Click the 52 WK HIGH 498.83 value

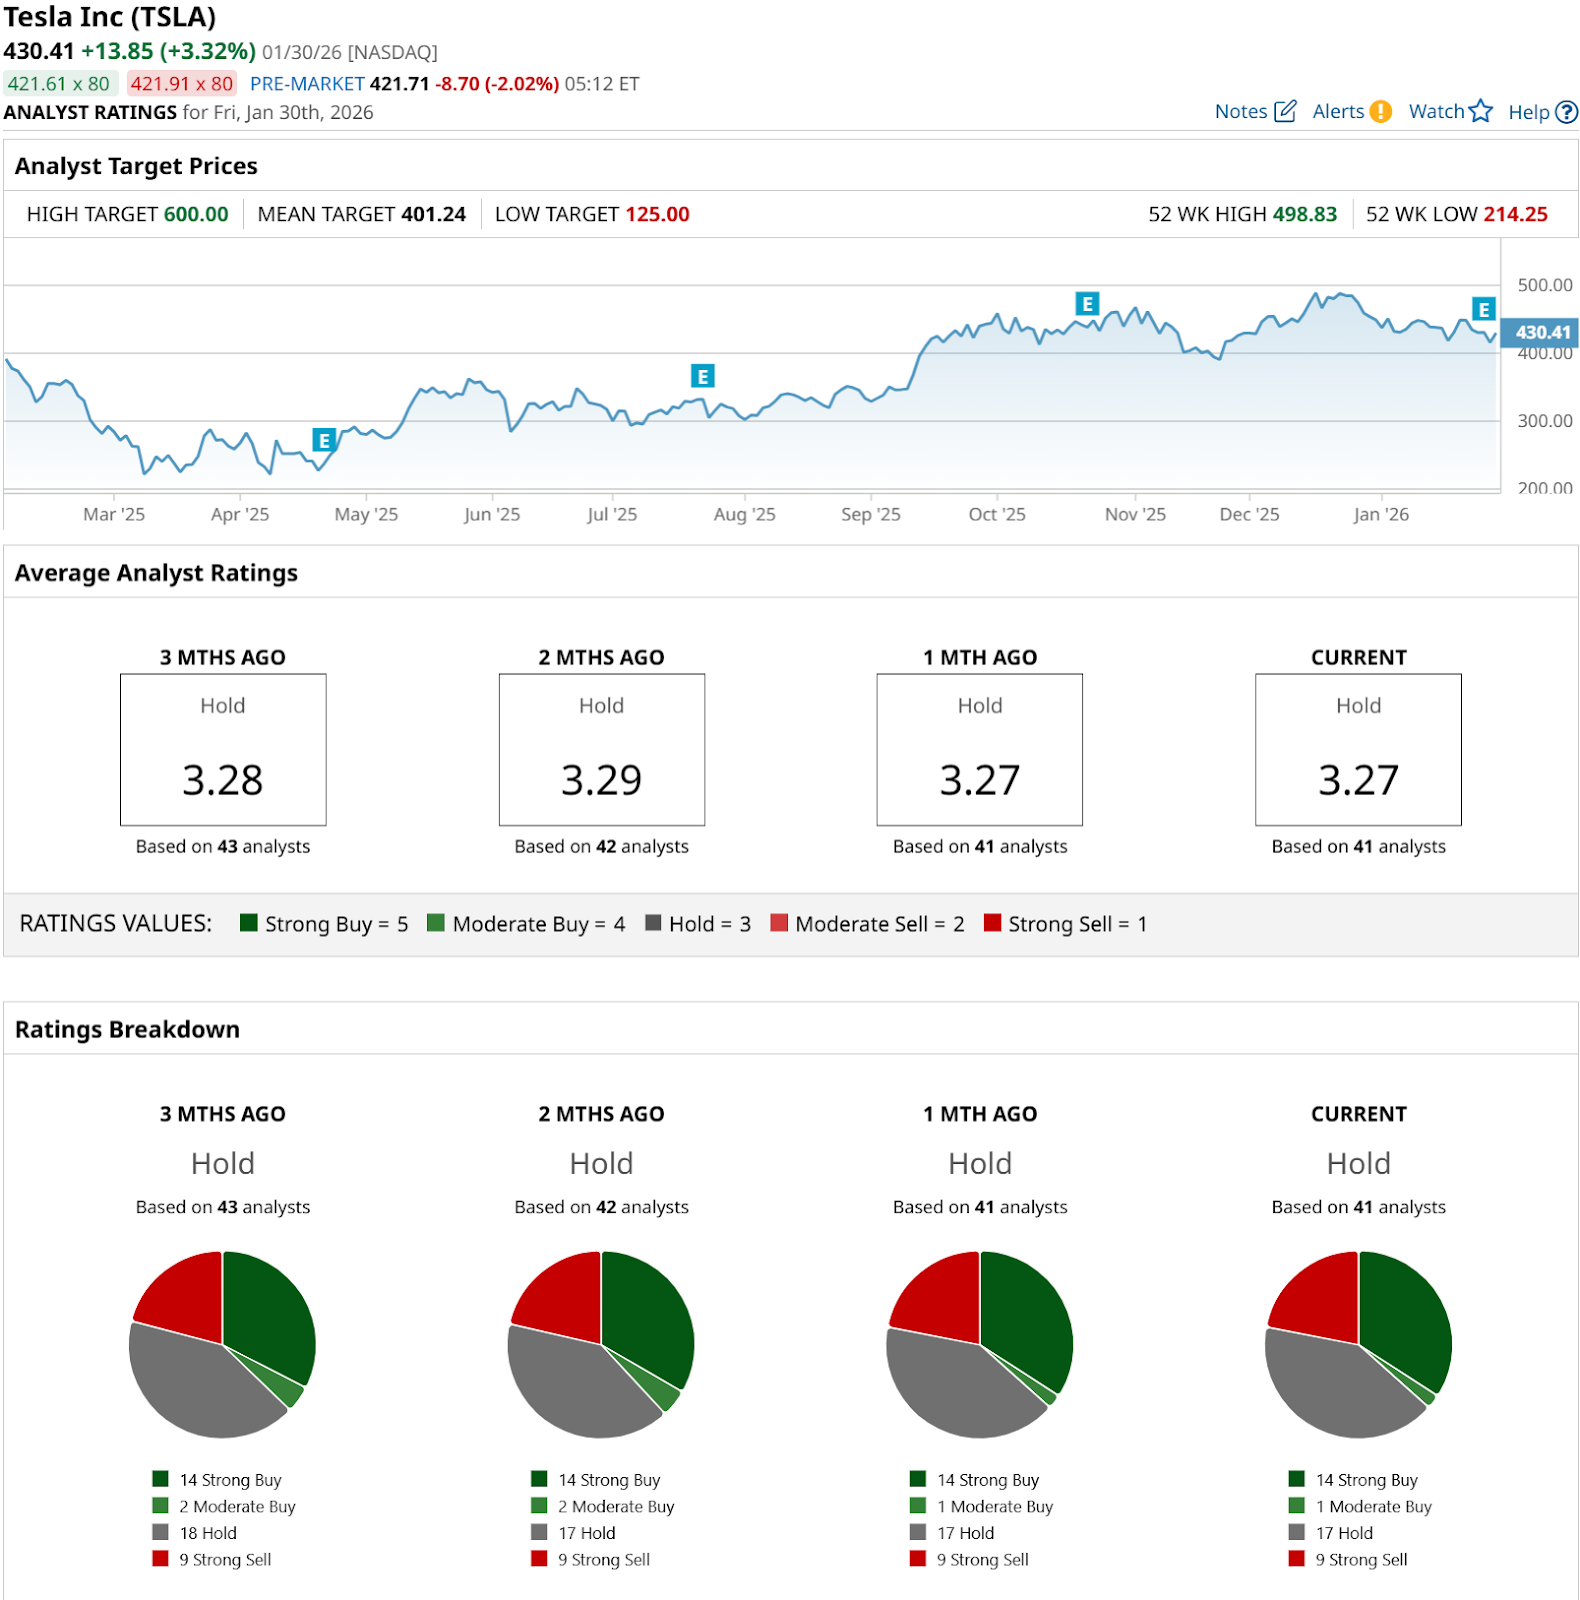click(x=1305, y=214)
